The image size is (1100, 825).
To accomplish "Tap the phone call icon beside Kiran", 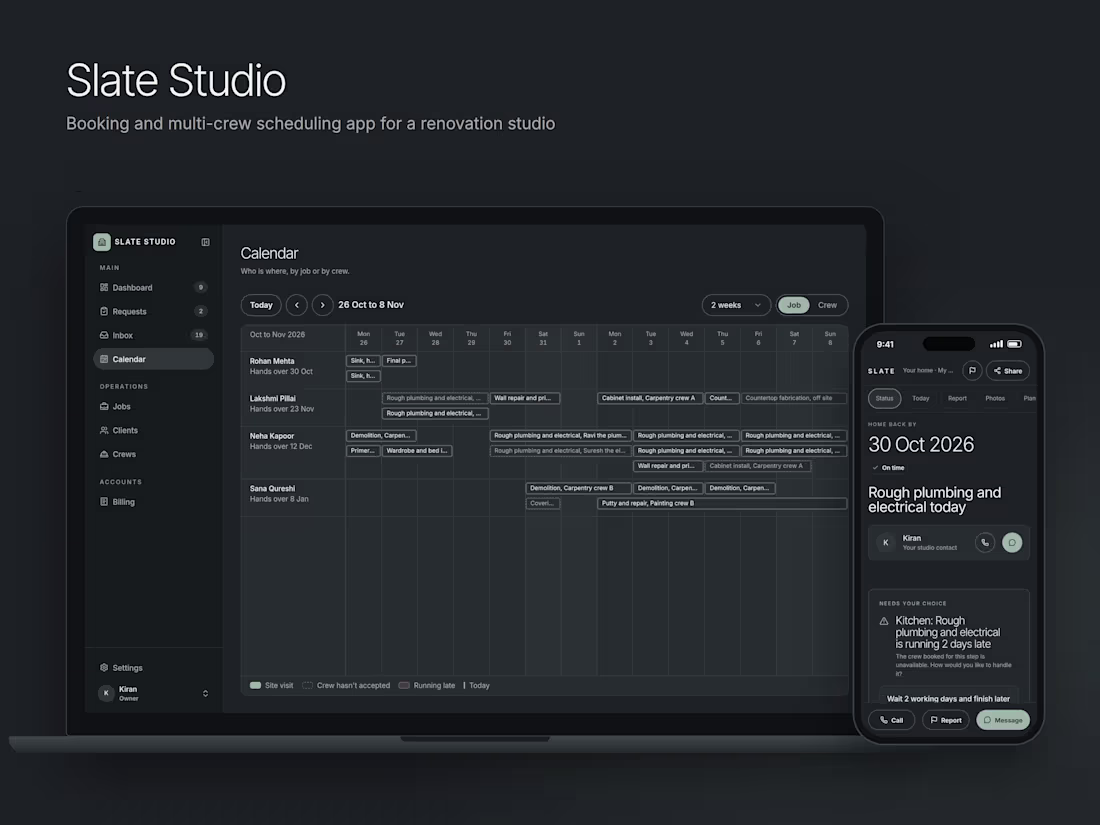I will click(x=985, y=542).
